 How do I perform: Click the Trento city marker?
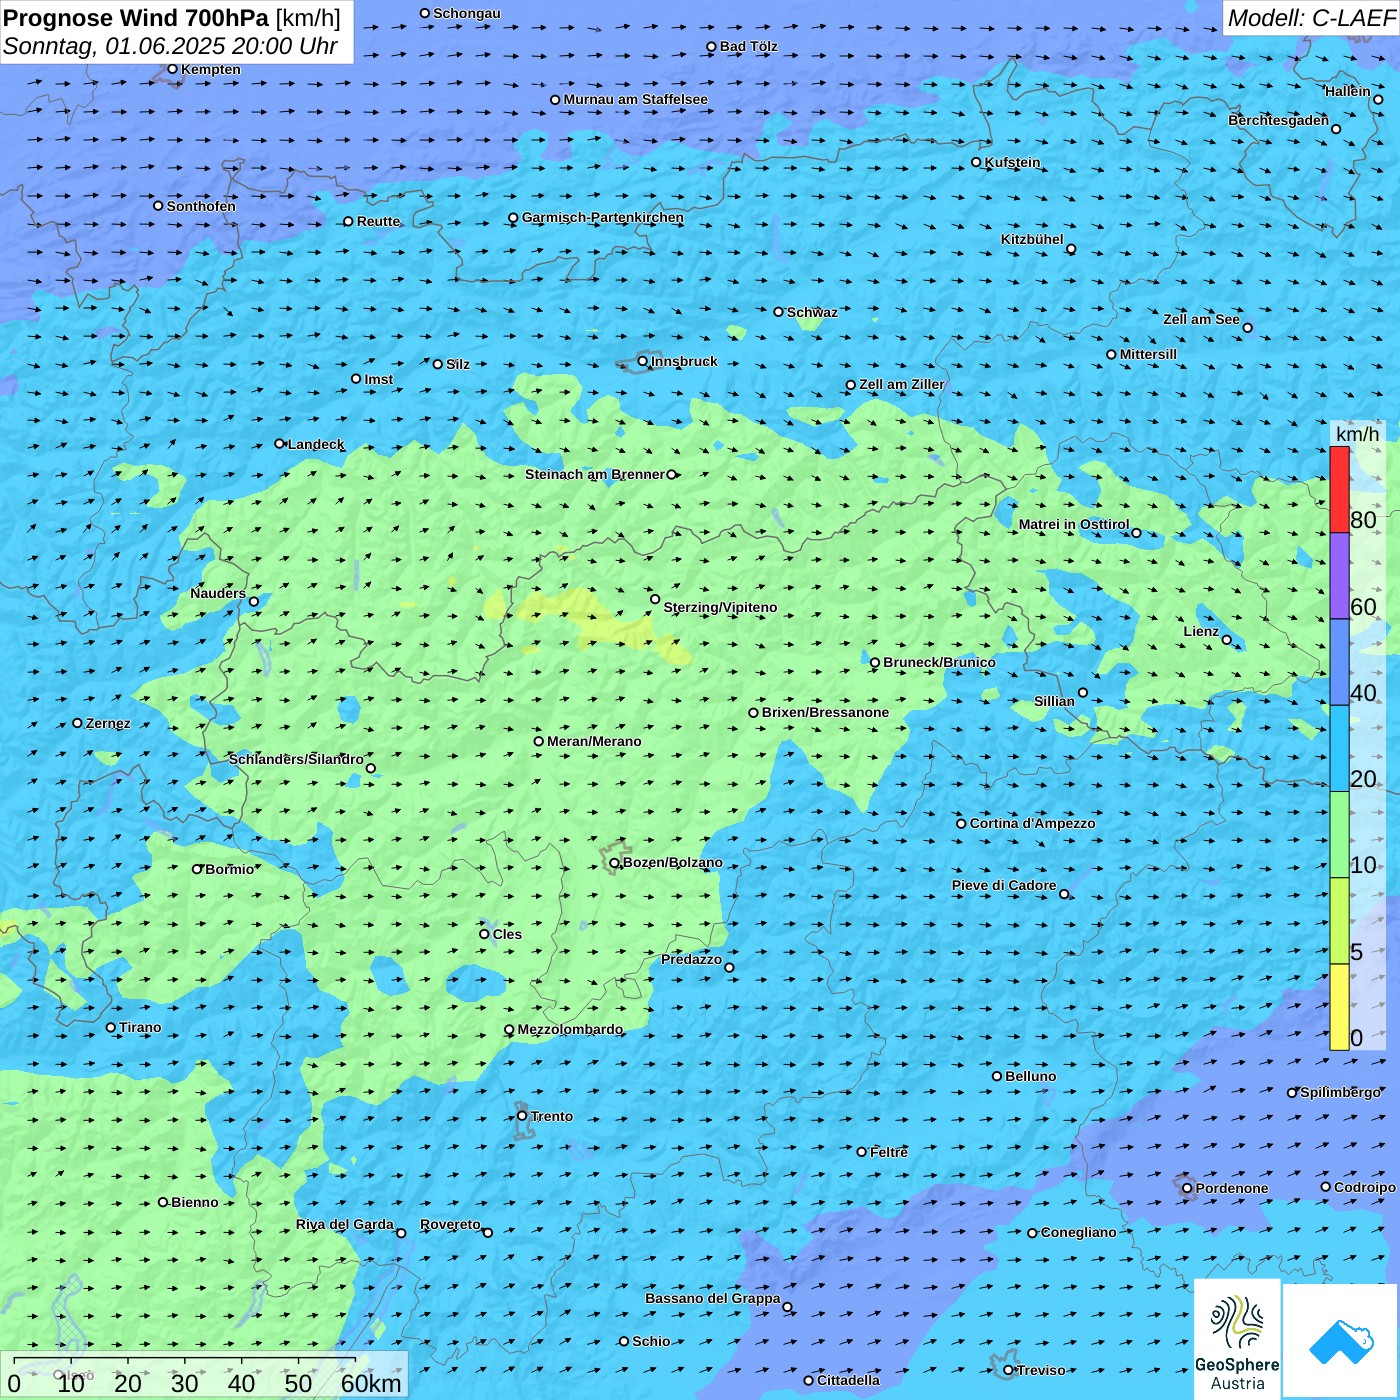pos(522,1116)
